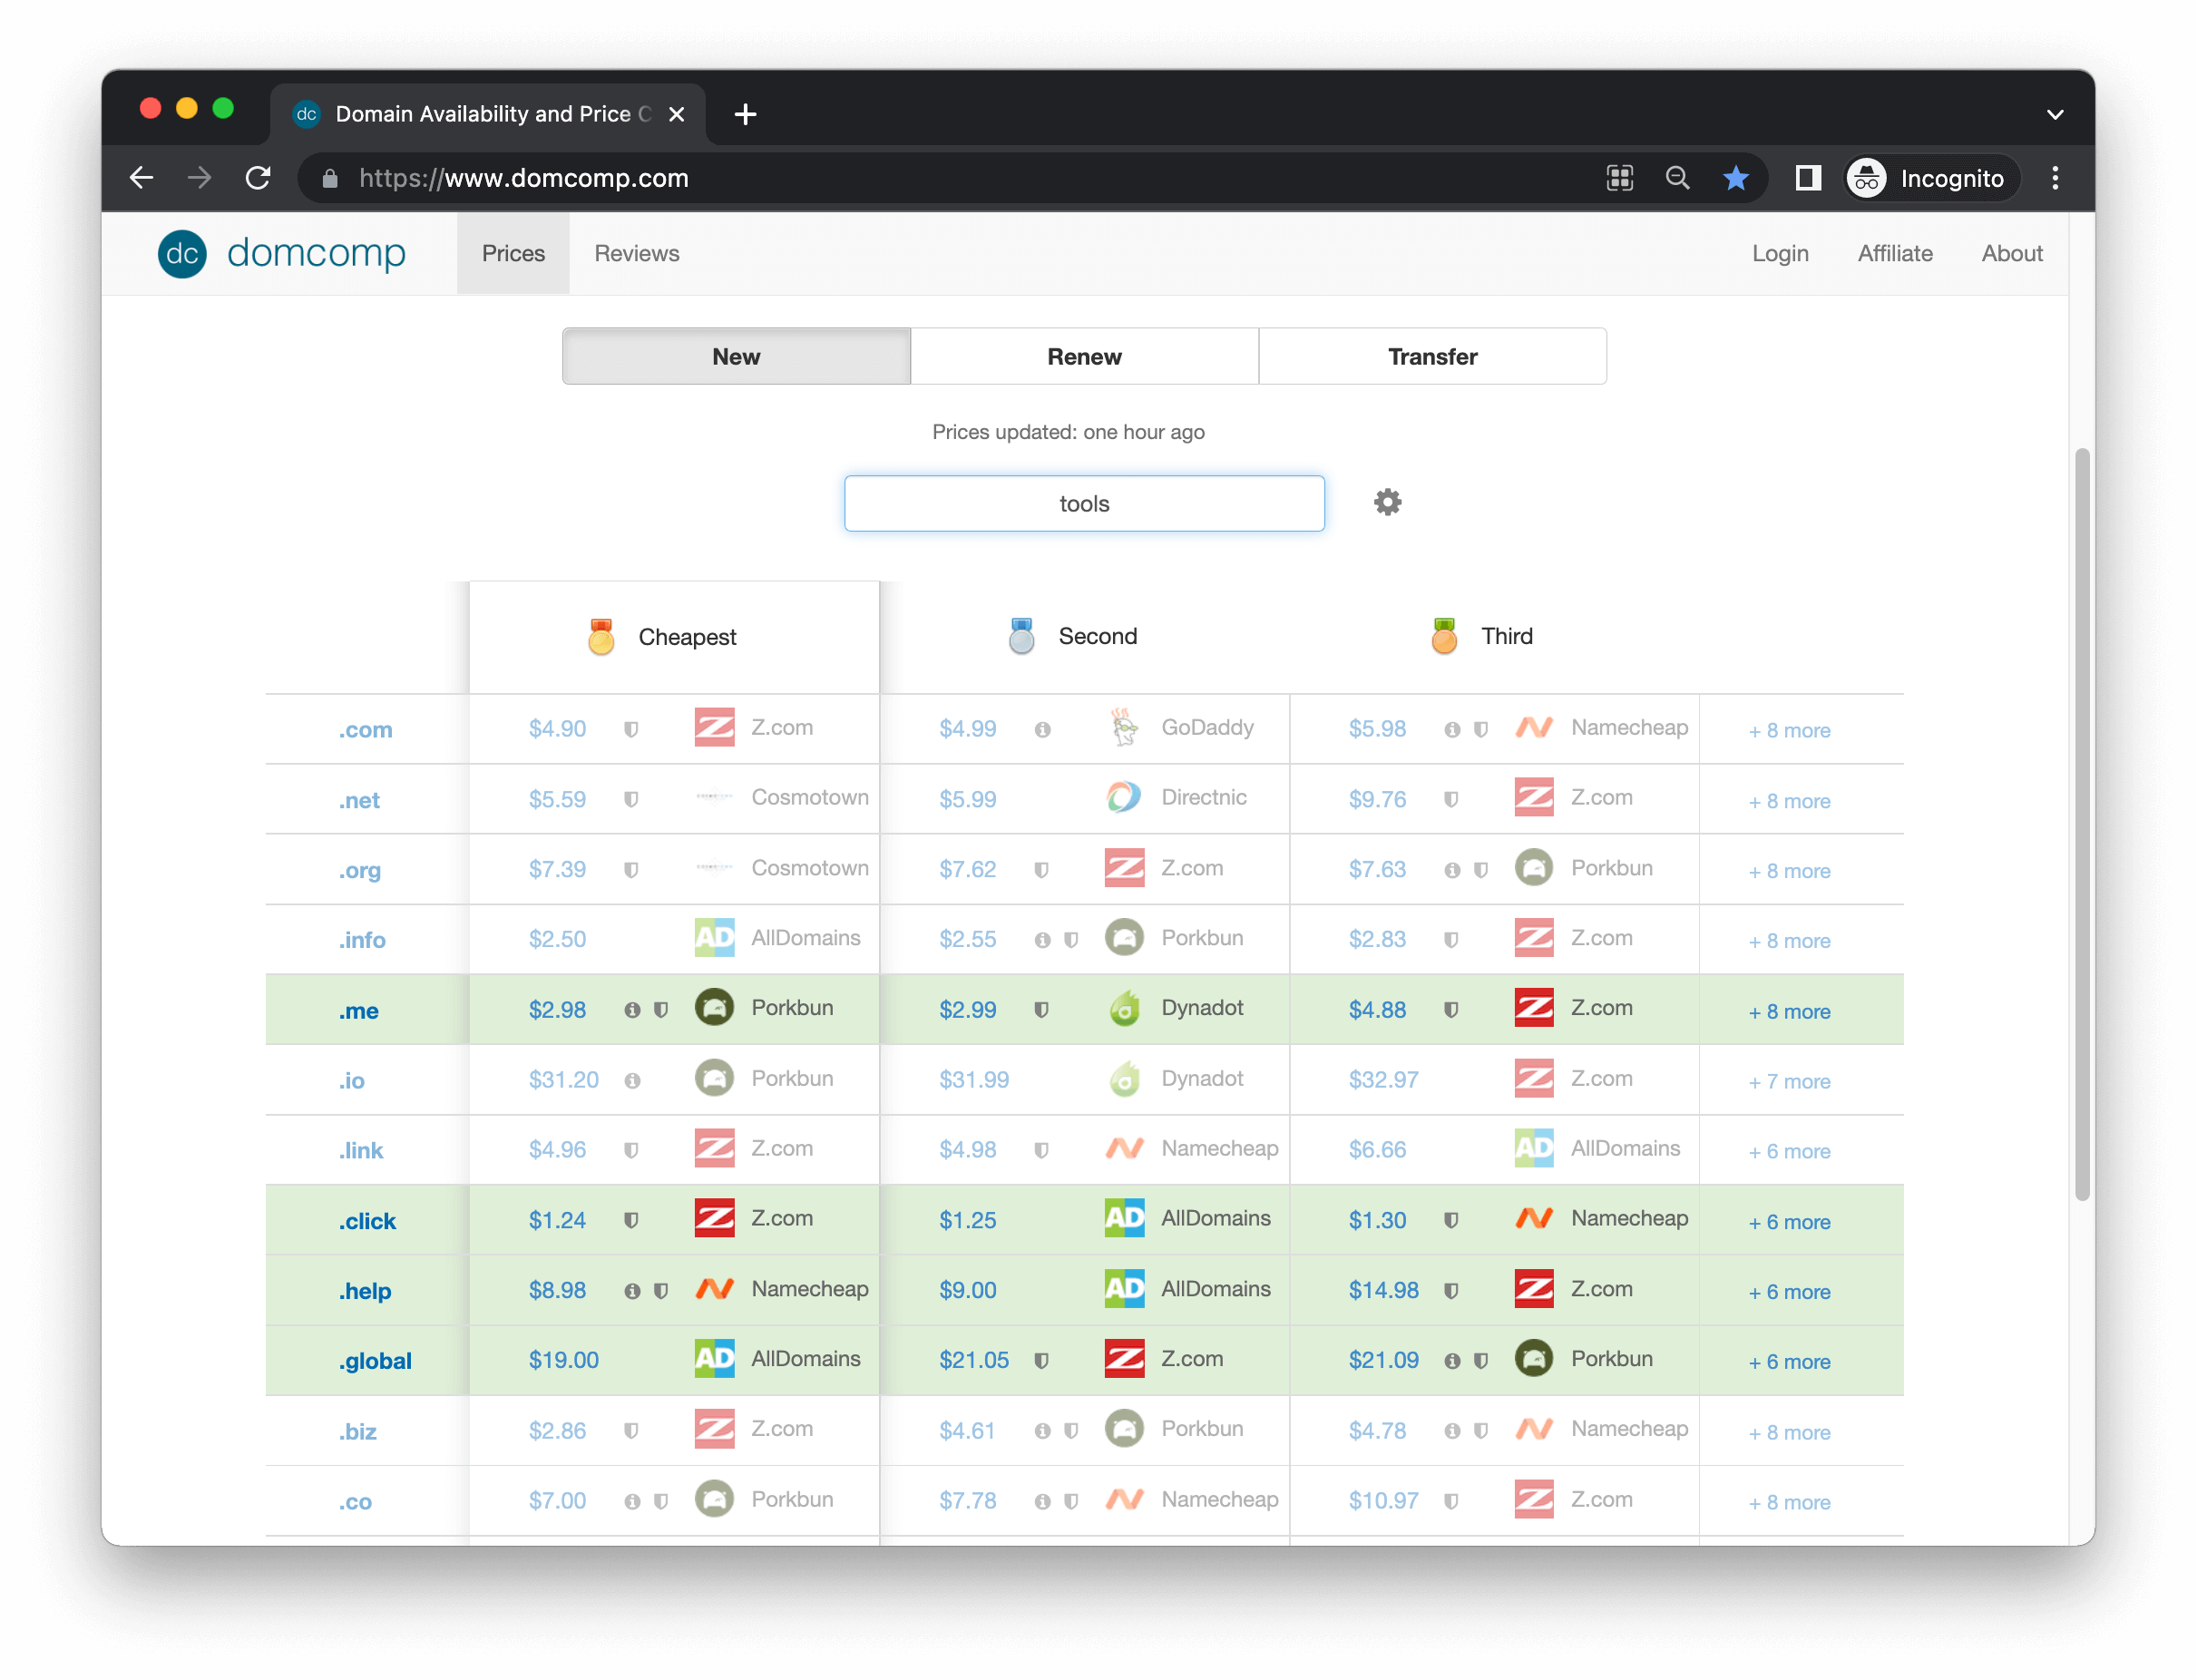Focus the domain search field containing 'tools'
The image size is (2197, 1680).
pos(1084,503)
